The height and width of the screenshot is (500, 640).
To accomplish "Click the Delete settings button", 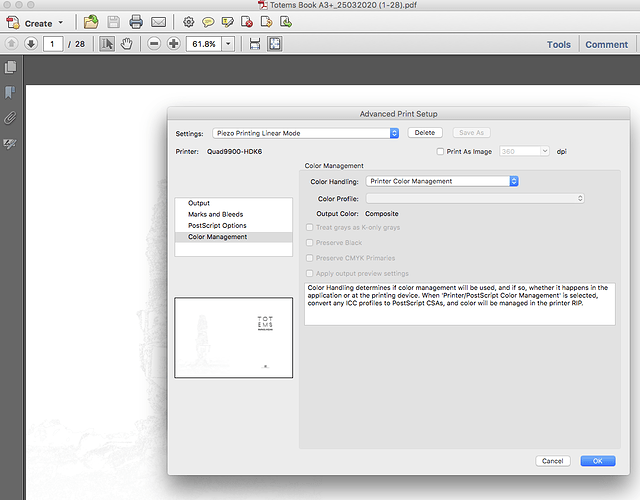I will coord(424,132).
